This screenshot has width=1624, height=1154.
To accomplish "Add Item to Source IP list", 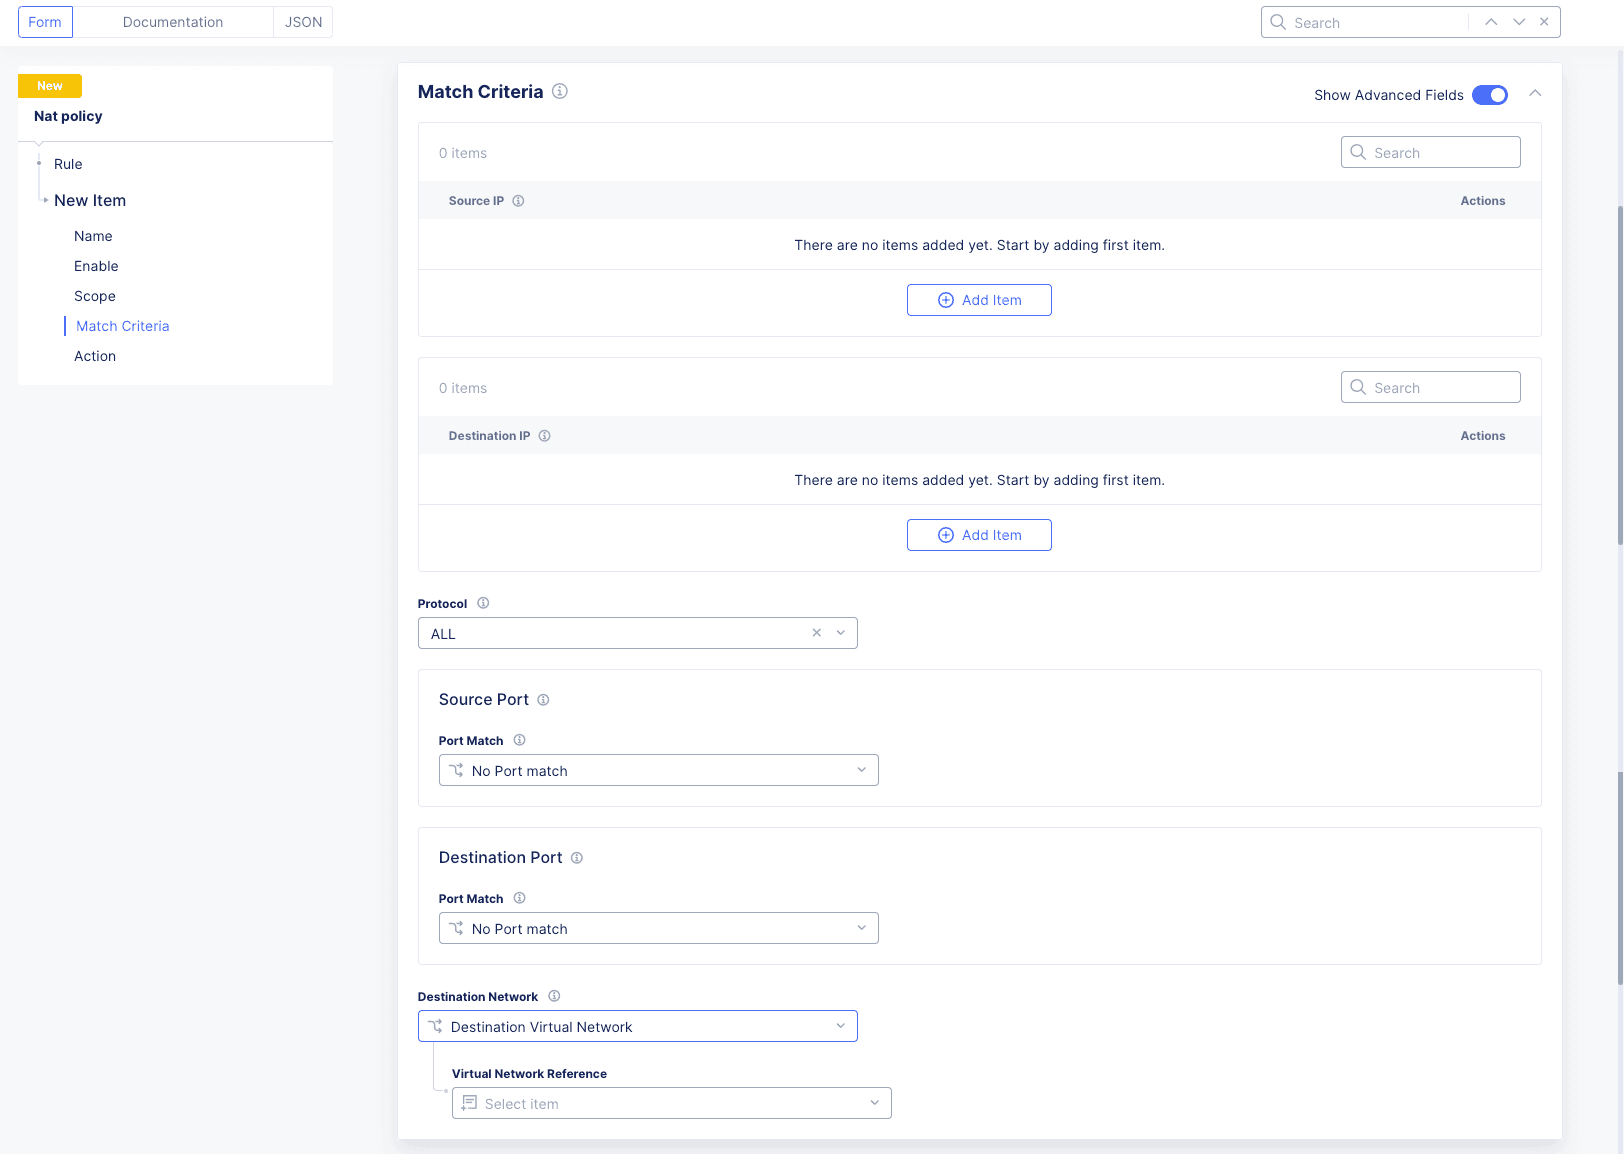I will point(979,300).
